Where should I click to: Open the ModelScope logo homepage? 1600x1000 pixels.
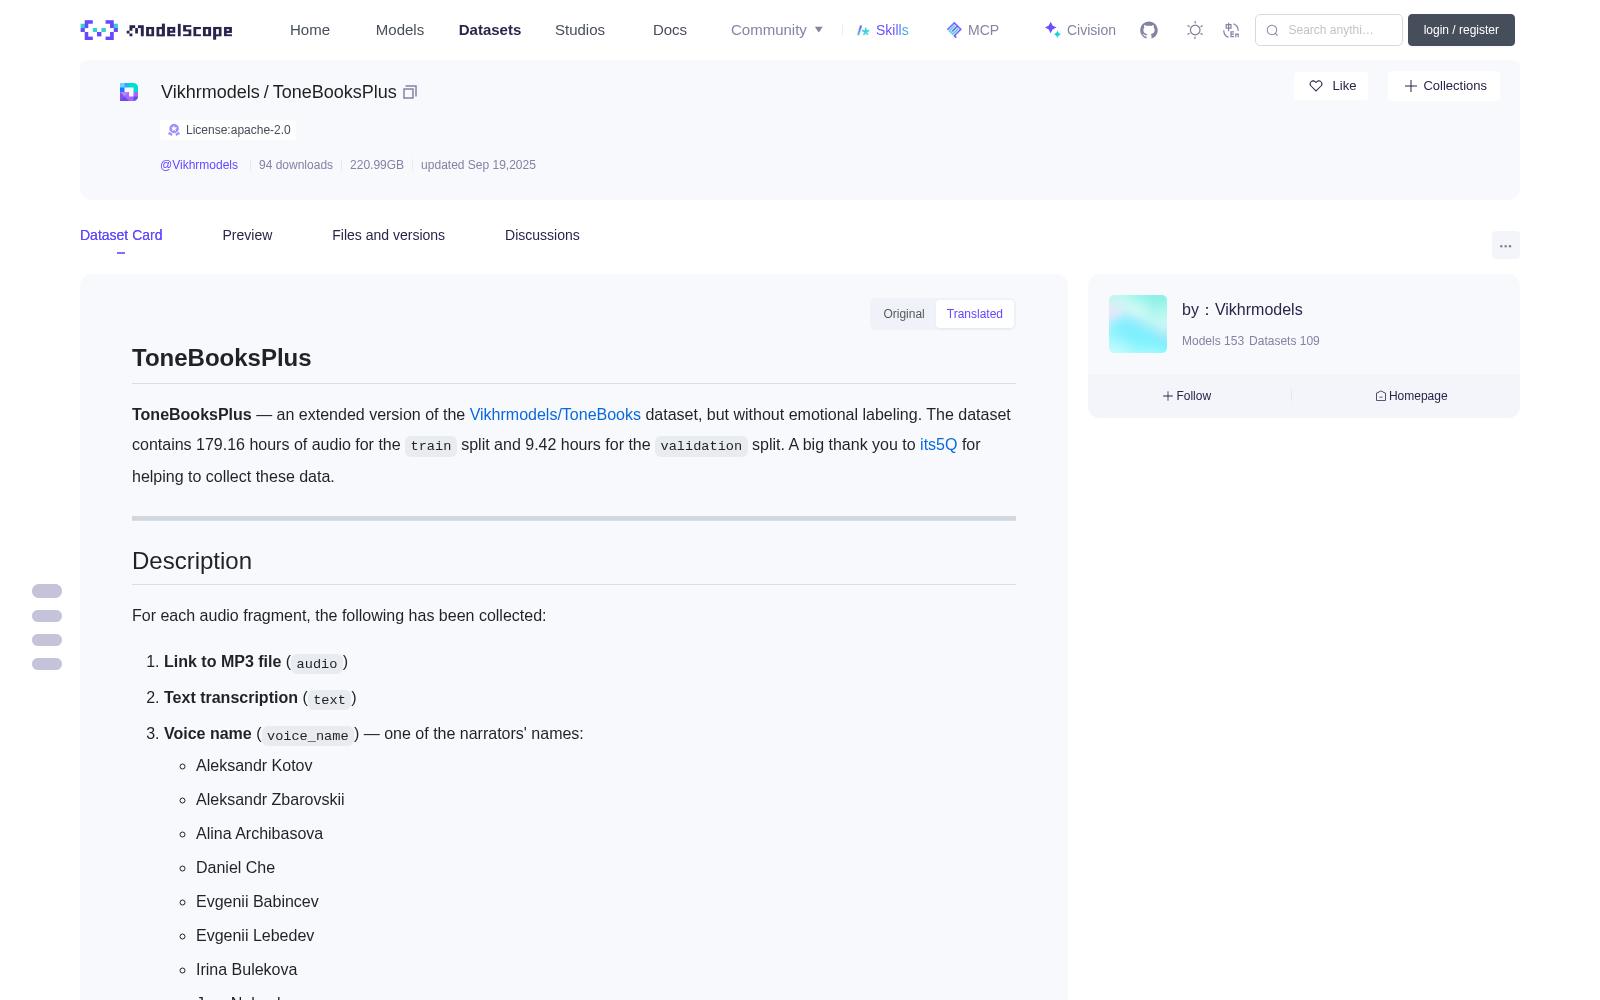(156, 30)
